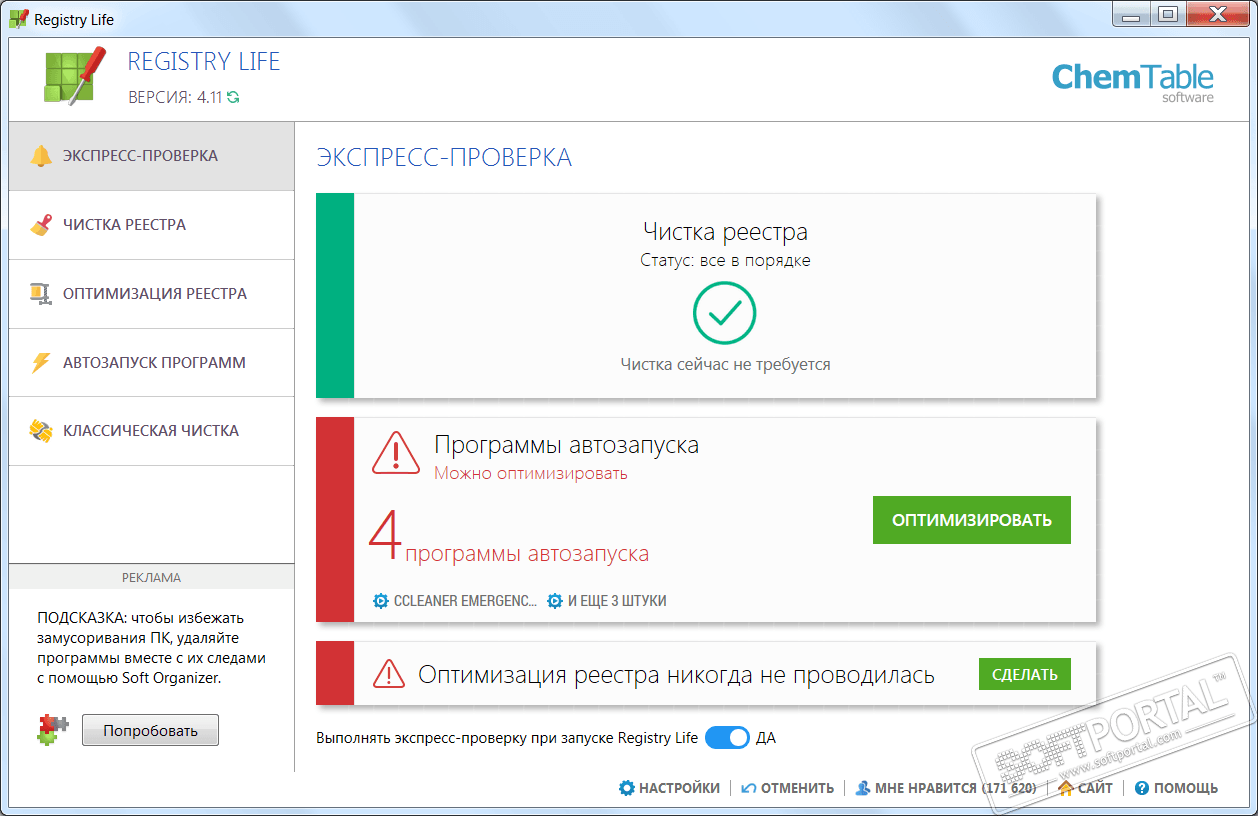Click the title bar app icon
The image size is (1258, 816).
[x=19, y=19]
